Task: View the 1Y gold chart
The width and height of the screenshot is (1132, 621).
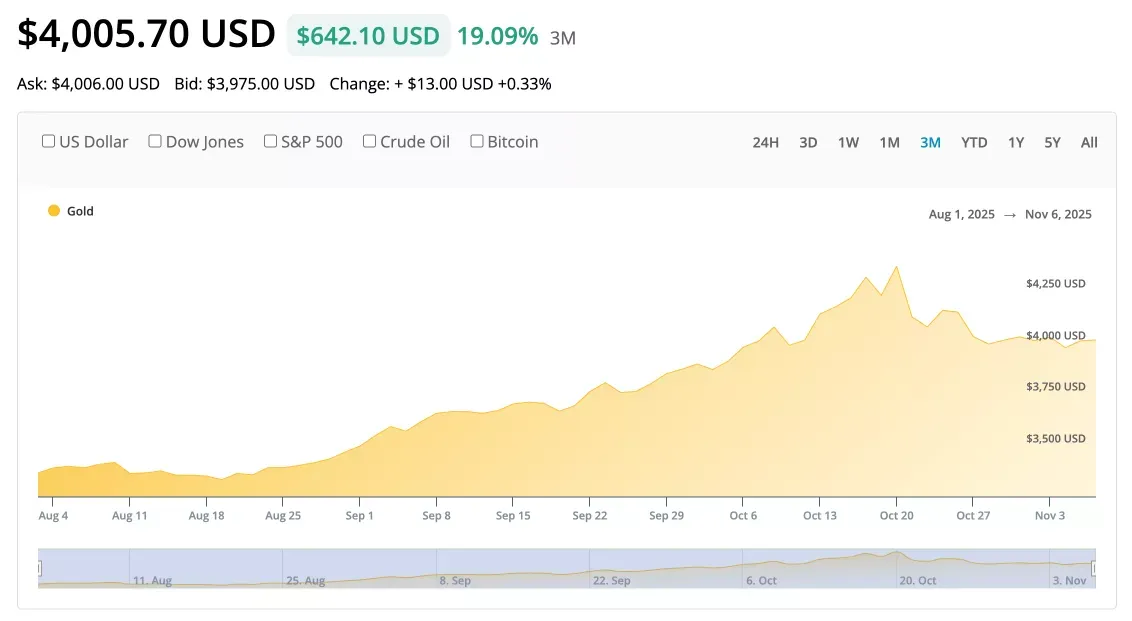Action: tap(1016, 142)
